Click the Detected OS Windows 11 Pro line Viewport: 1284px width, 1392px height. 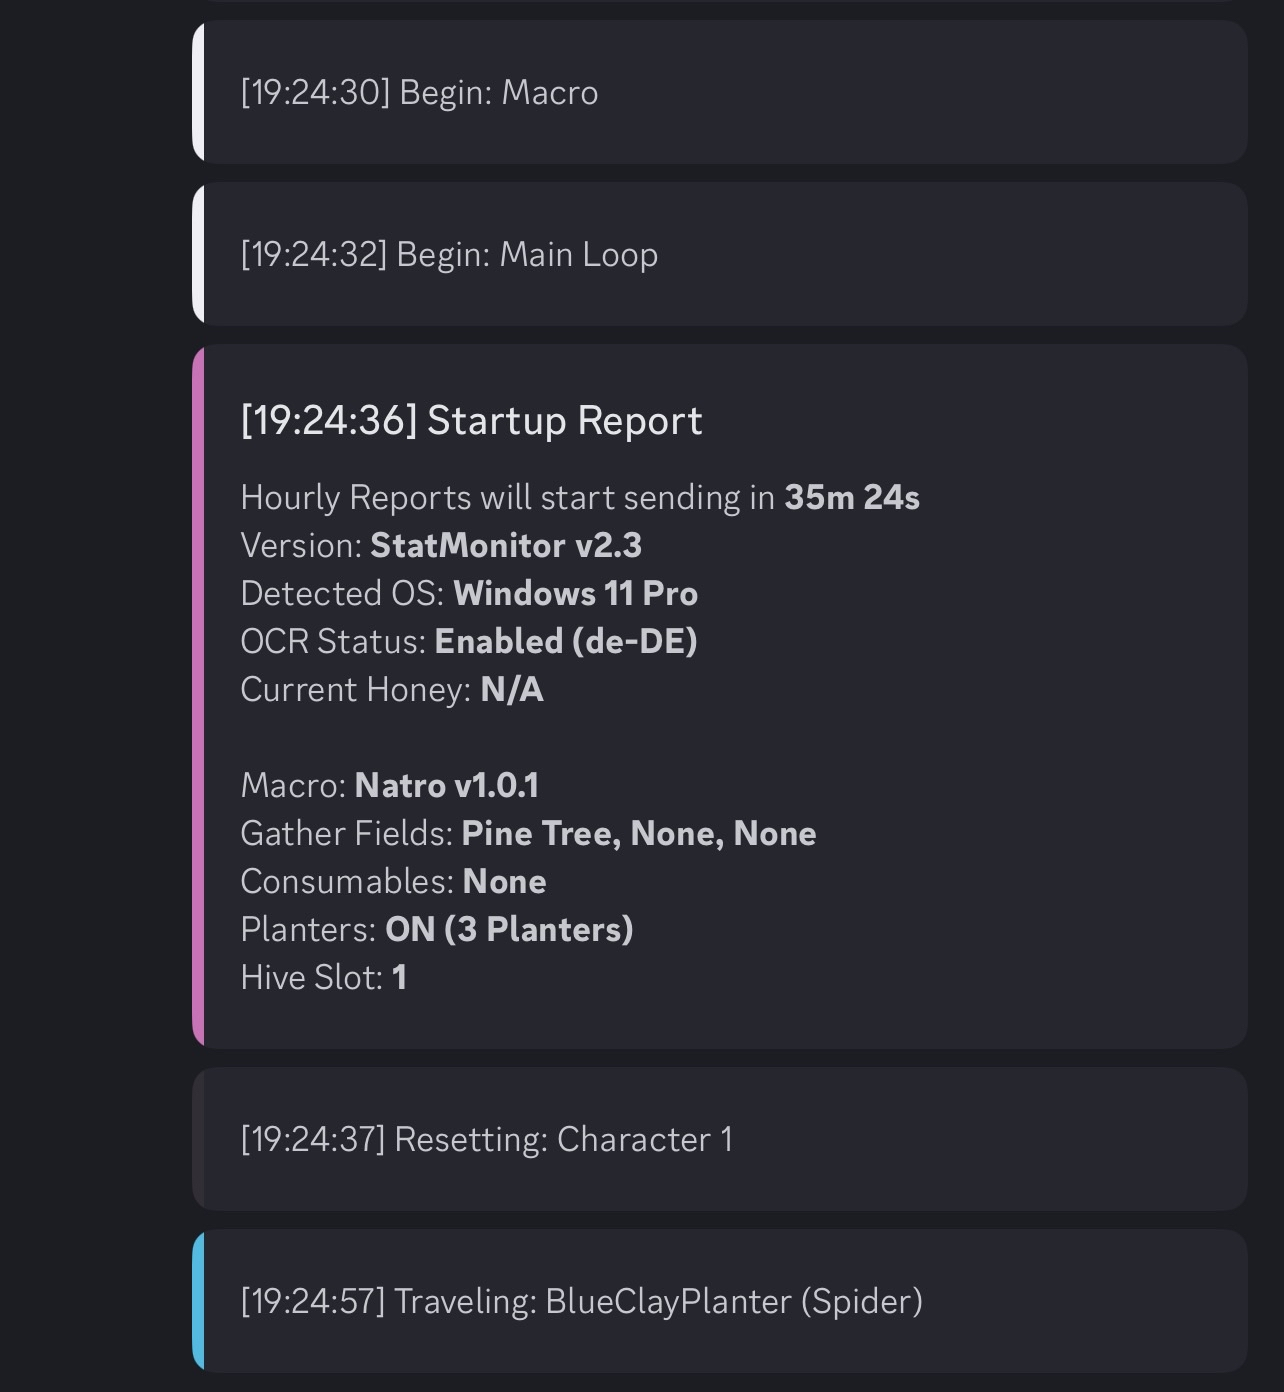[x=469, y=594]
